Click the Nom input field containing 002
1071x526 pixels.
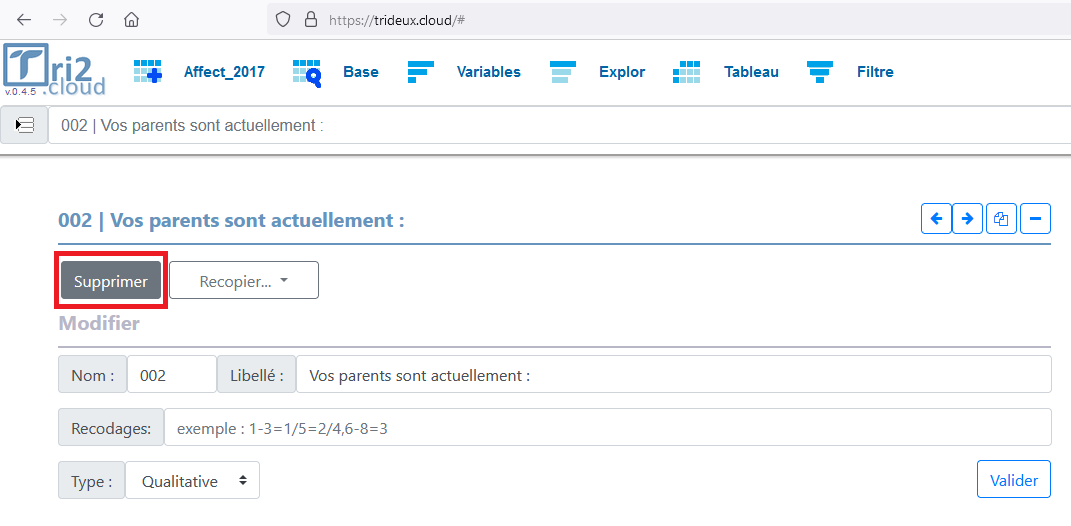(x=172, y=374)
